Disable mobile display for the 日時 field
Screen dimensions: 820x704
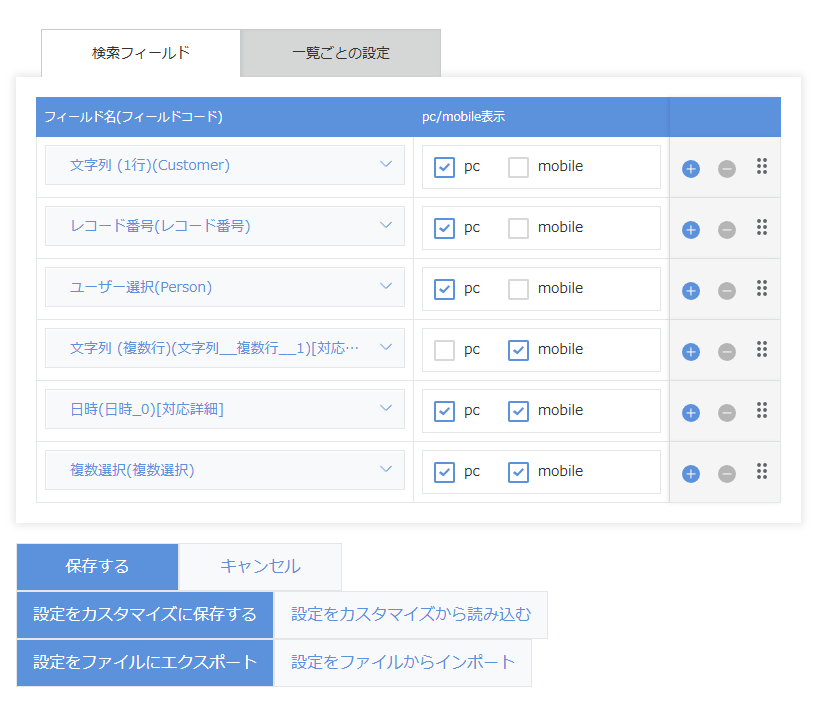coord(518,411)
